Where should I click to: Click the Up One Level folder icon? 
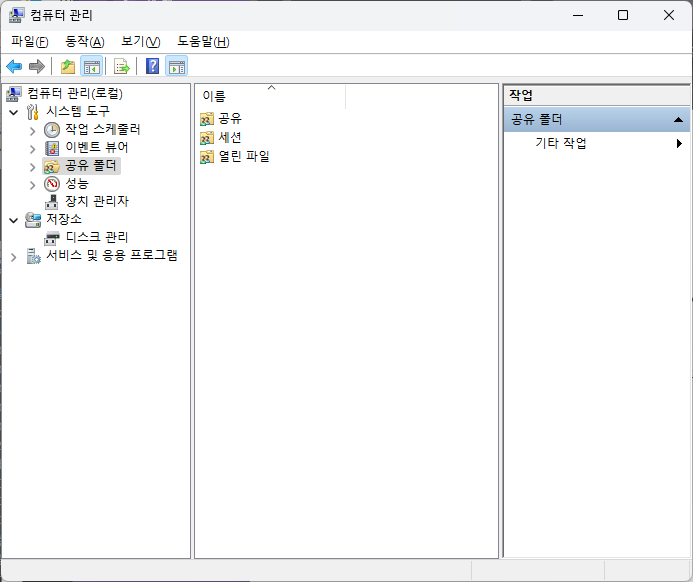(68, 67)
